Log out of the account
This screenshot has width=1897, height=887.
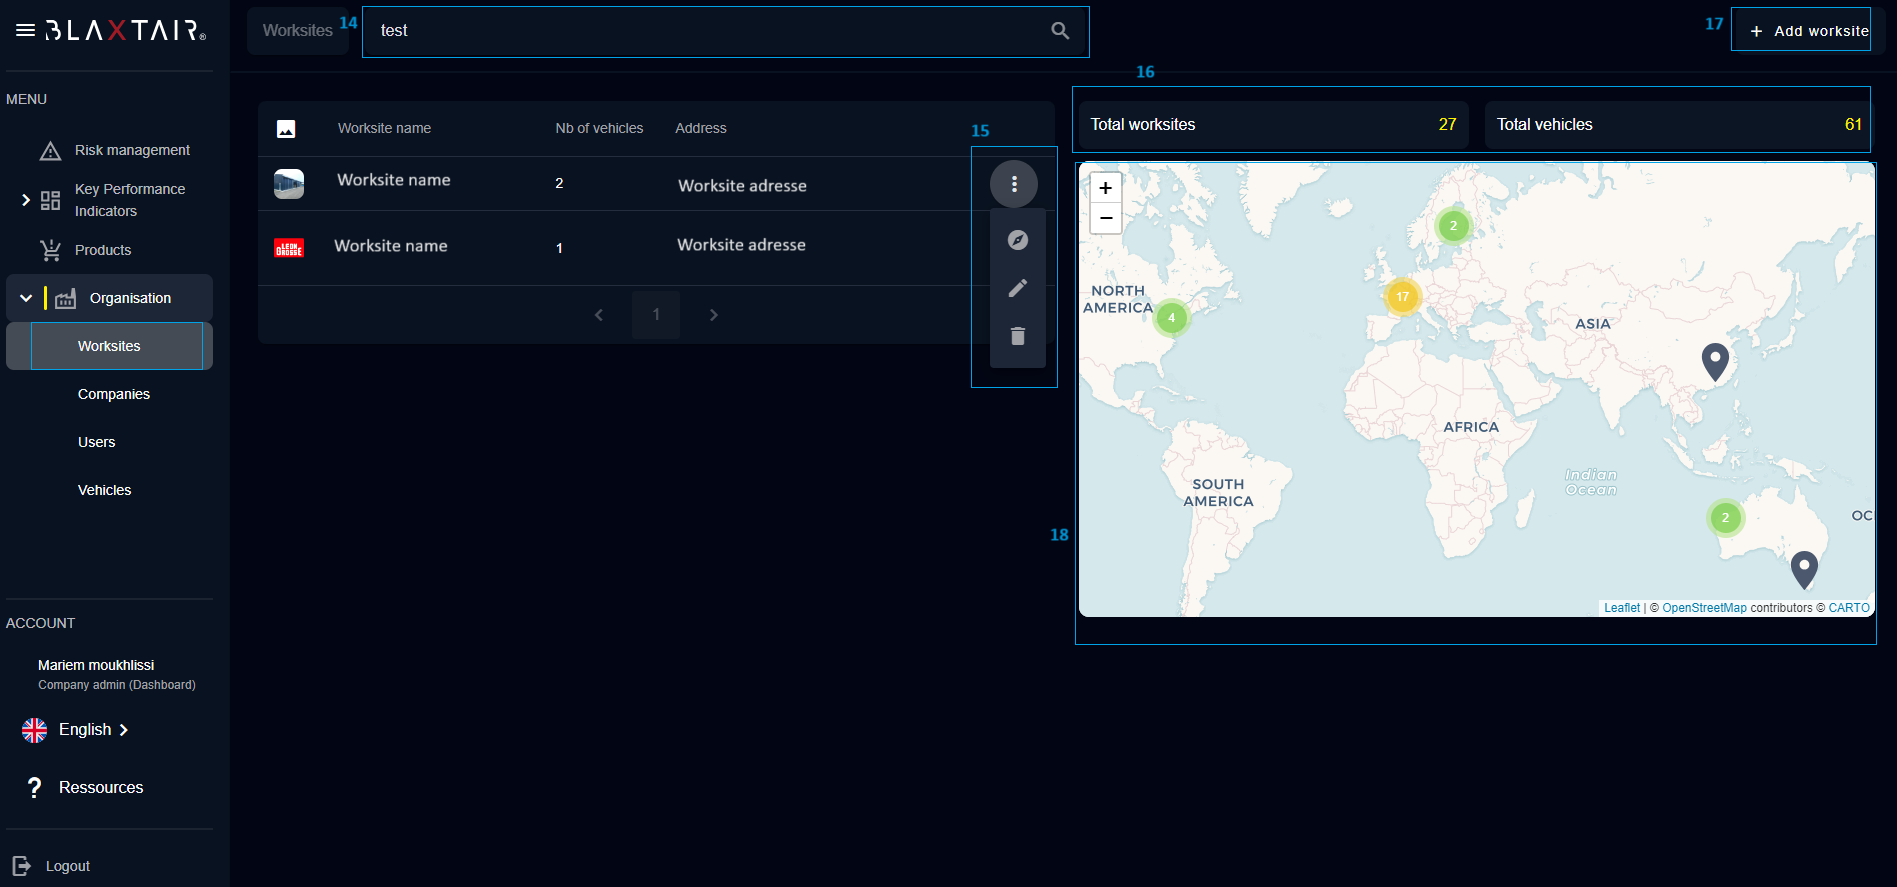pos(67,866)
